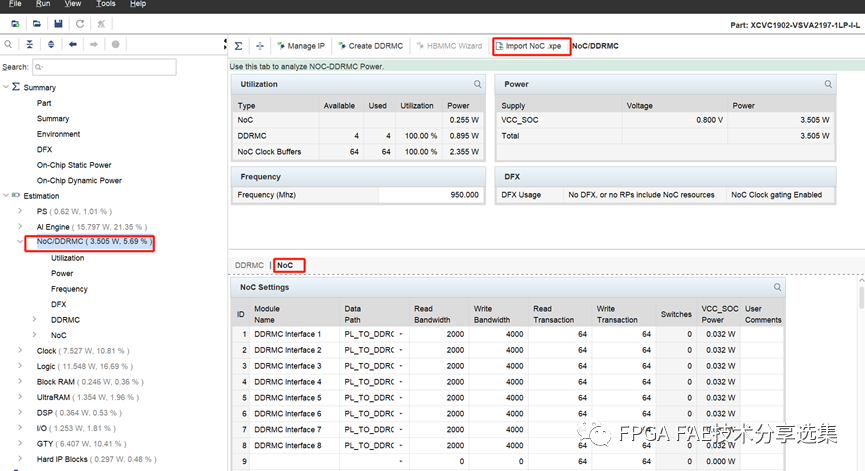Click the Create DDRMC button

coord(369,46)
